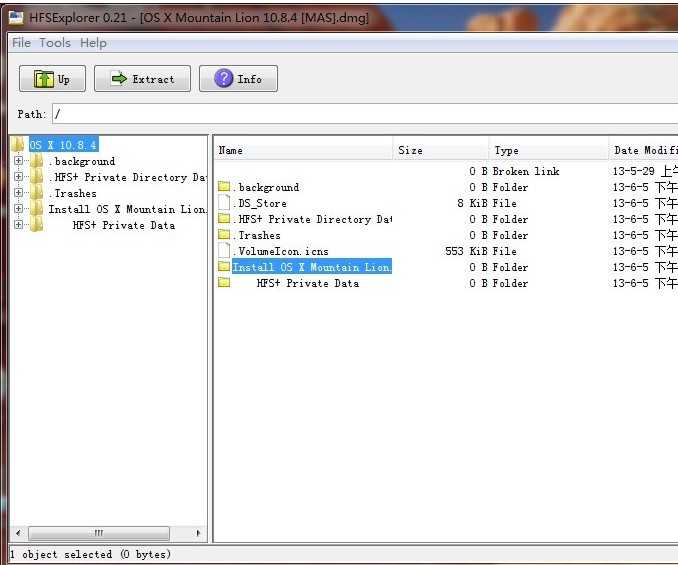Click the HFSExplorer title bar icon
Screen dimensions: 678x565
point(16,17)
